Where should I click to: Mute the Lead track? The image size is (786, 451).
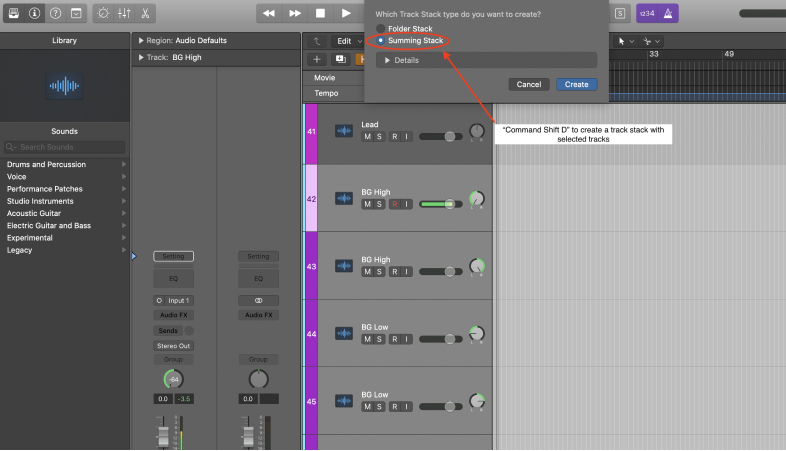(367, 137)
